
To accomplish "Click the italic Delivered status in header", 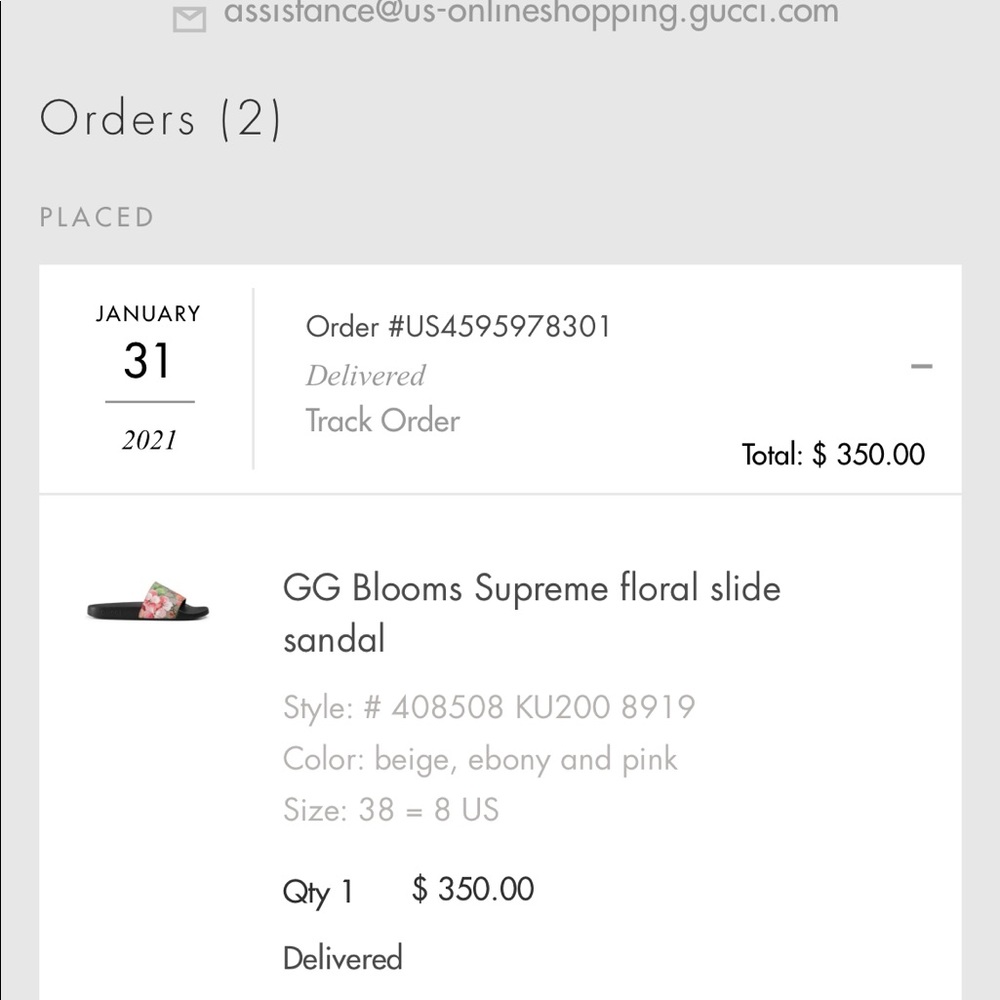I will (365, 376).
